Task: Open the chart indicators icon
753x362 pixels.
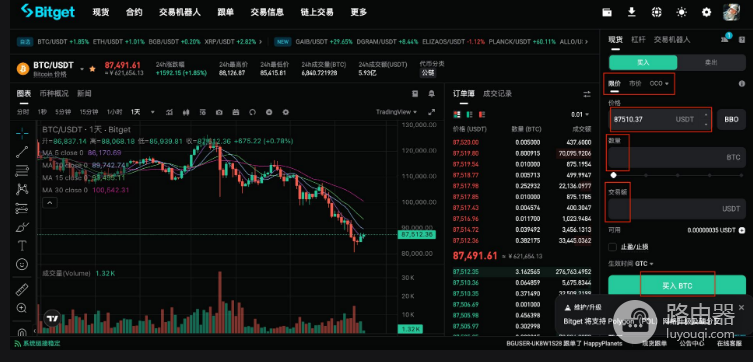Action: (169, 112)
